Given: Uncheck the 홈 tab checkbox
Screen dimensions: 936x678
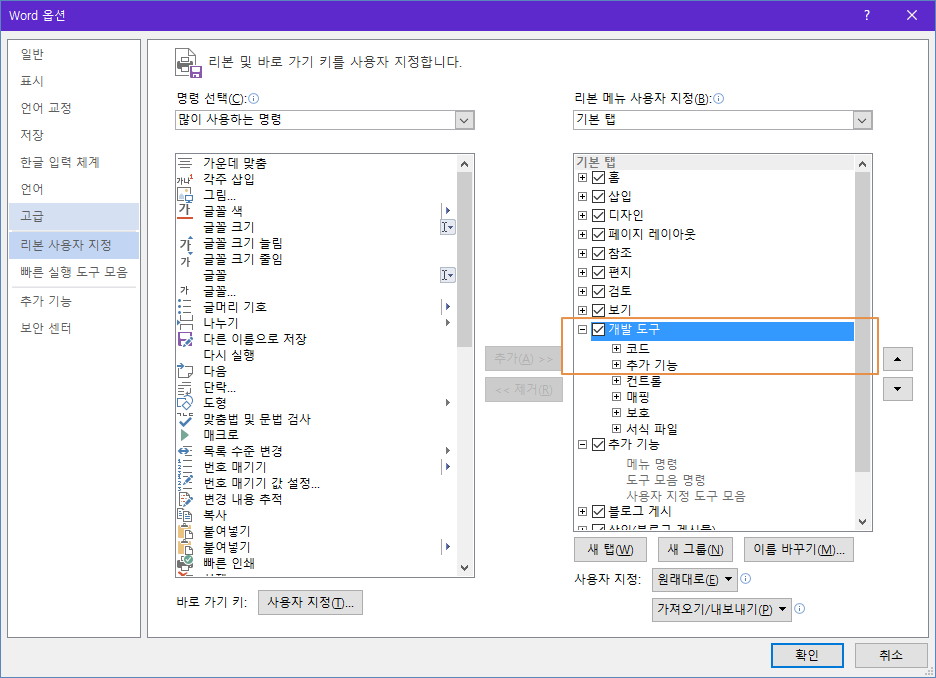Looking at the screenshot, I should [x=598, y=177].
